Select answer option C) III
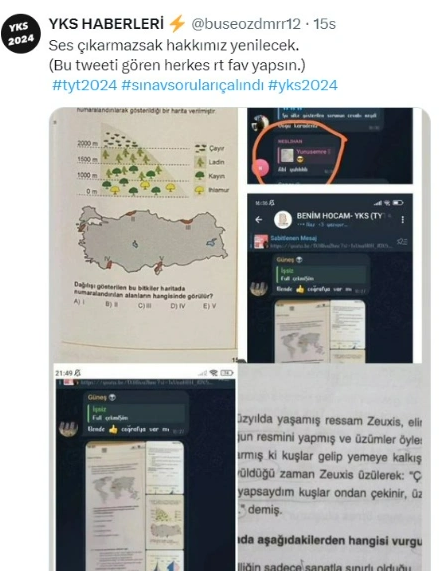 tap(144, 305)
